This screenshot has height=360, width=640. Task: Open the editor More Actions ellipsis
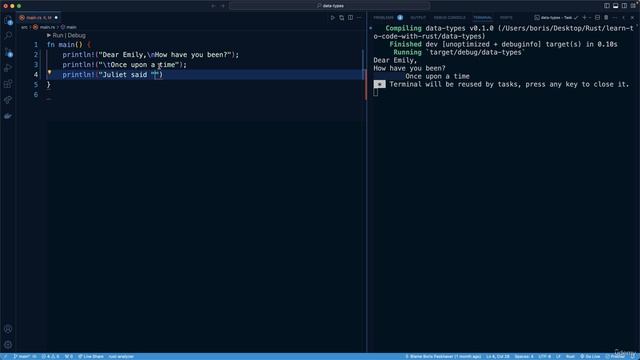pyautogui.click(x=359, y=18)
